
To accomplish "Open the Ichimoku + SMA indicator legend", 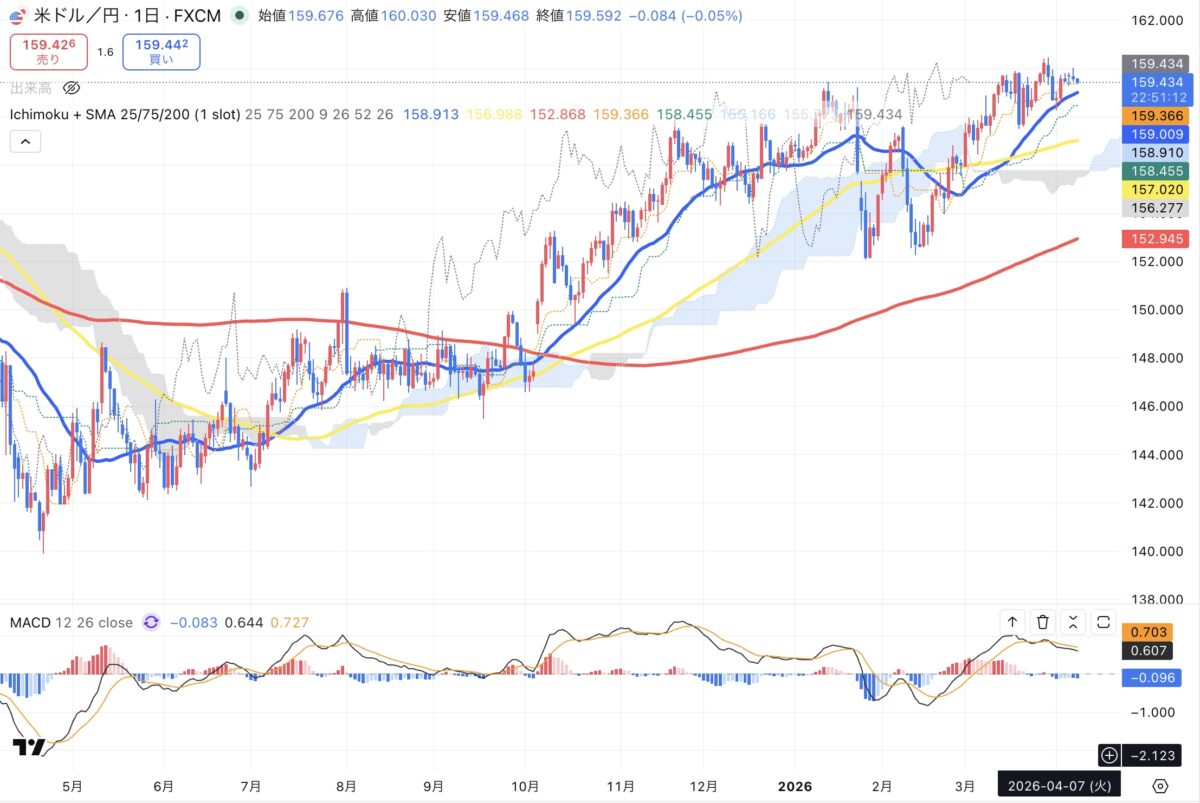I will (x=125, y=115).
